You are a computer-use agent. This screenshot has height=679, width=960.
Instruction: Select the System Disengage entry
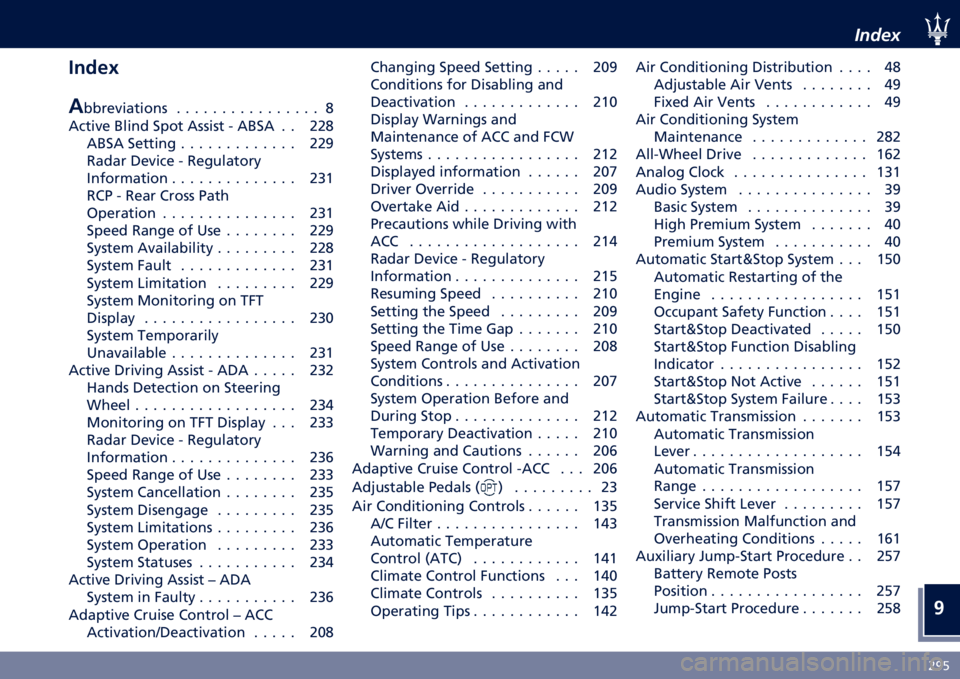pos(210,510)
